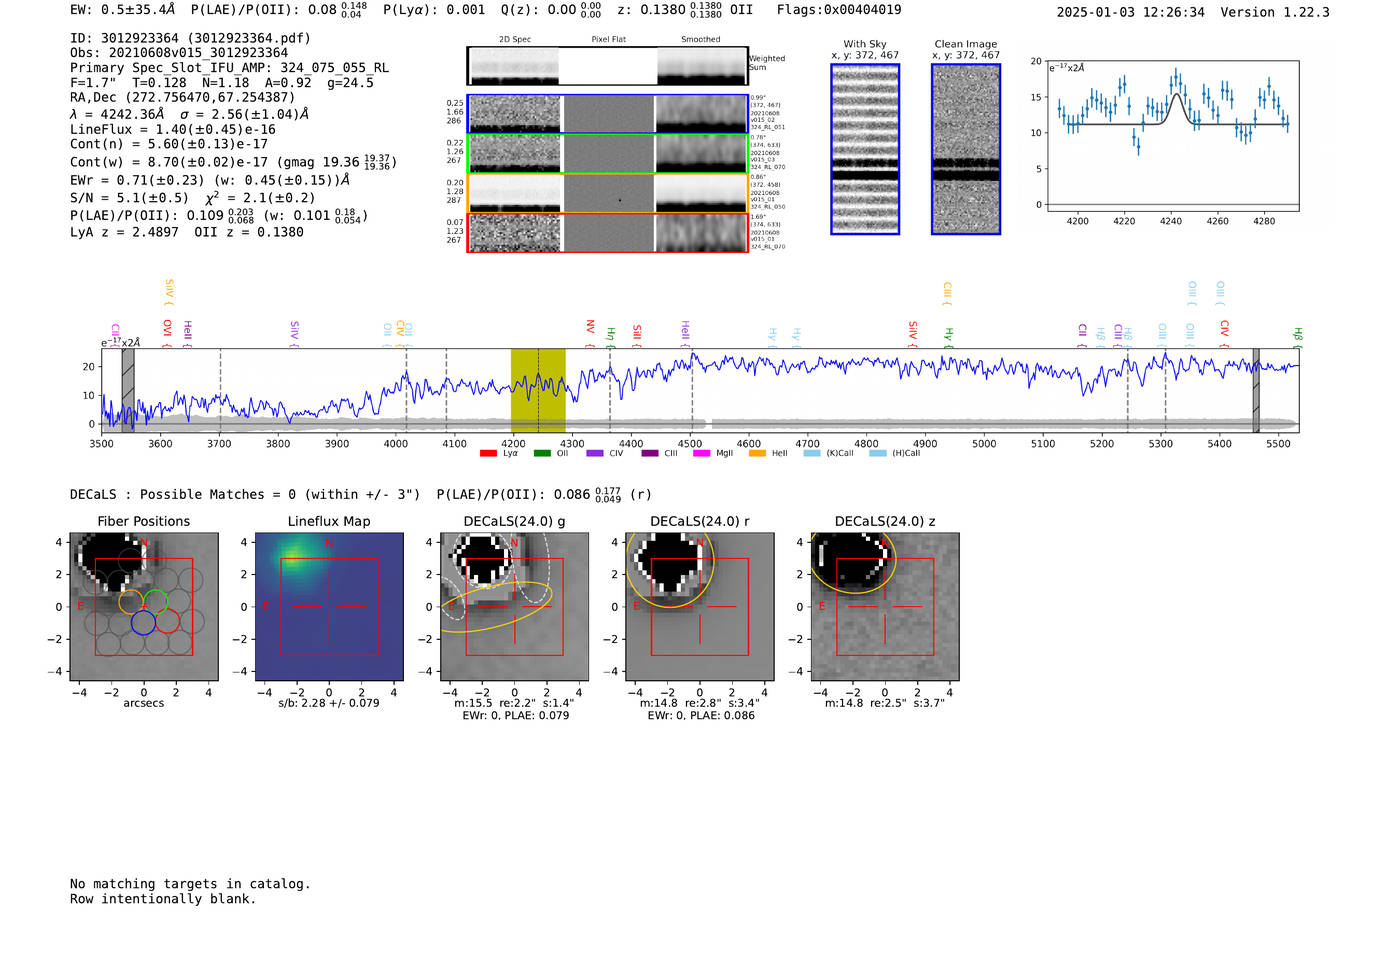Viewport: 1400px width, 953px height.
Task: Click the CIV purple legend swatch
Action: pyautogui.click(x=595, y=453)
